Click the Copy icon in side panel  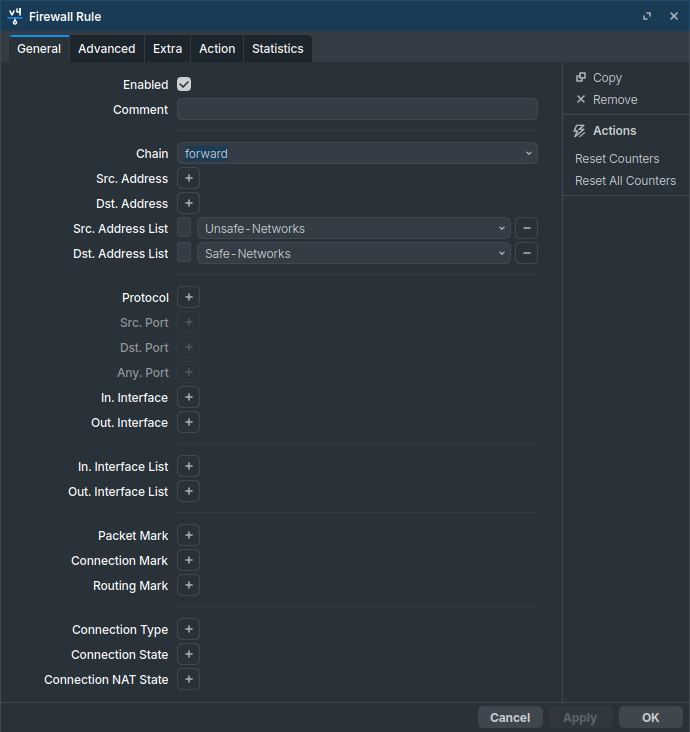pyautogui.click(x=581, y=78)
